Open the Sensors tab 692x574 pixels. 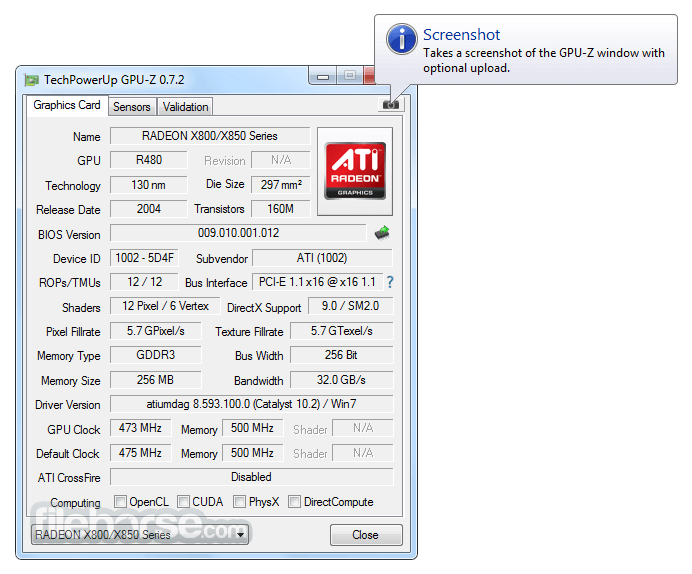(x=132, y=107)
